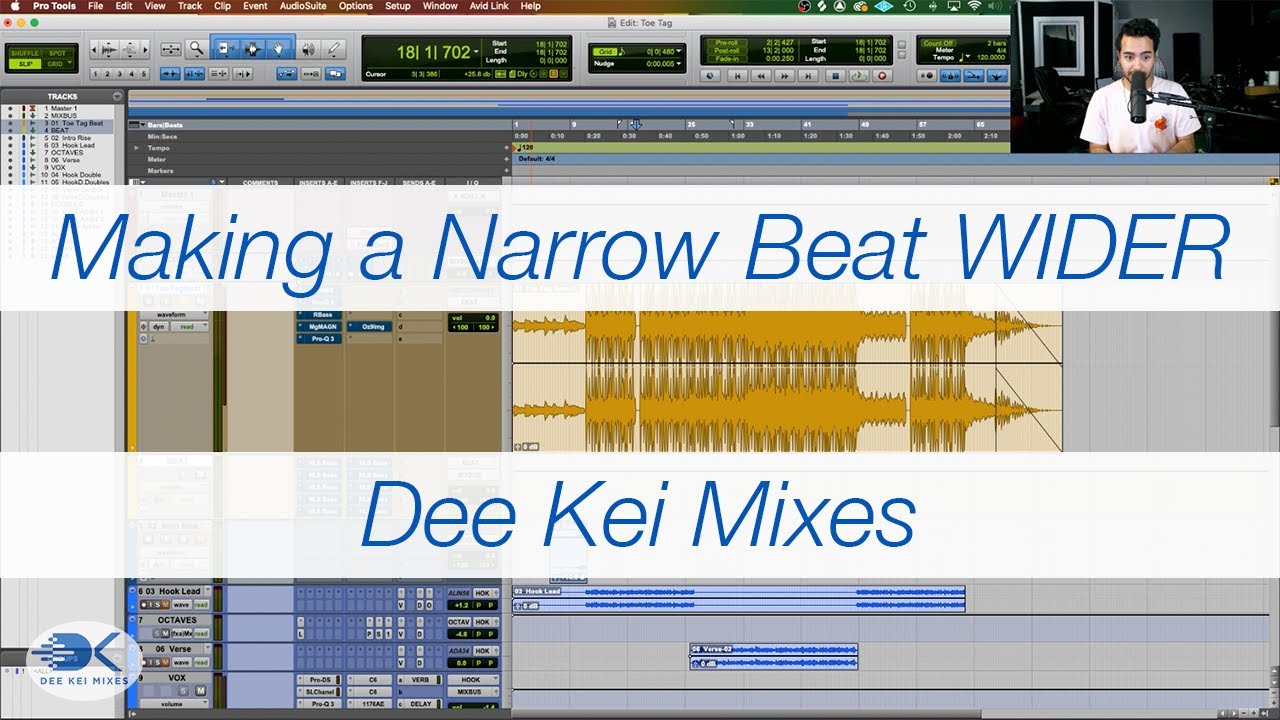The image size is (1280, 720).
Task: Open the Setup menu
Action: pyautogui.click(x=398, y=6)
